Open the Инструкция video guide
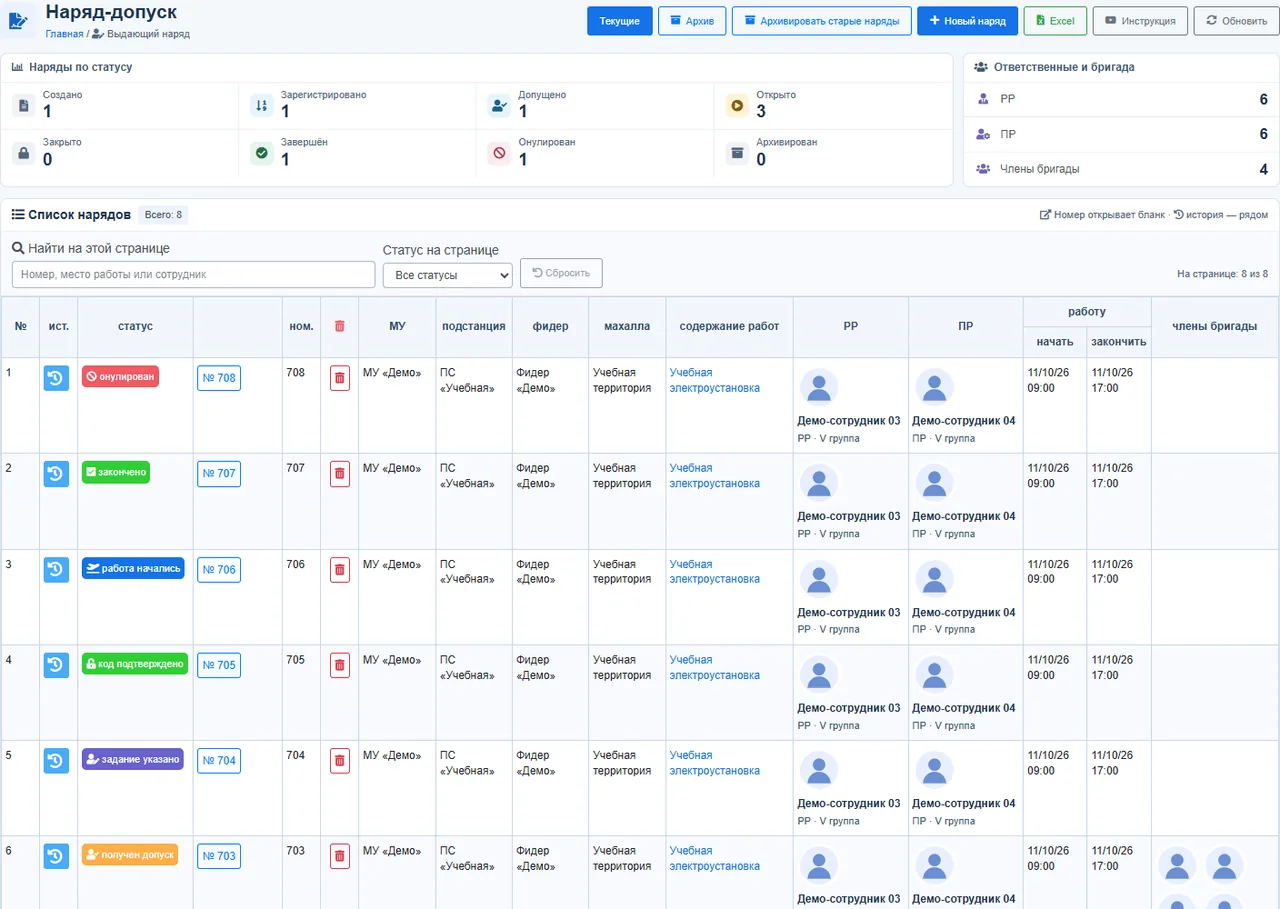 pos(1140,21)
